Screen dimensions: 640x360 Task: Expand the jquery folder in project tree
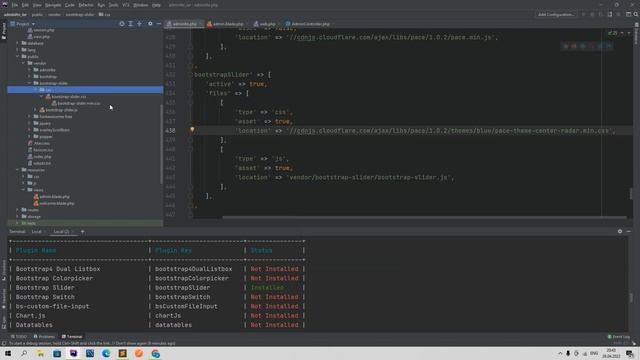pyautogui.click(x=30, y=123)
